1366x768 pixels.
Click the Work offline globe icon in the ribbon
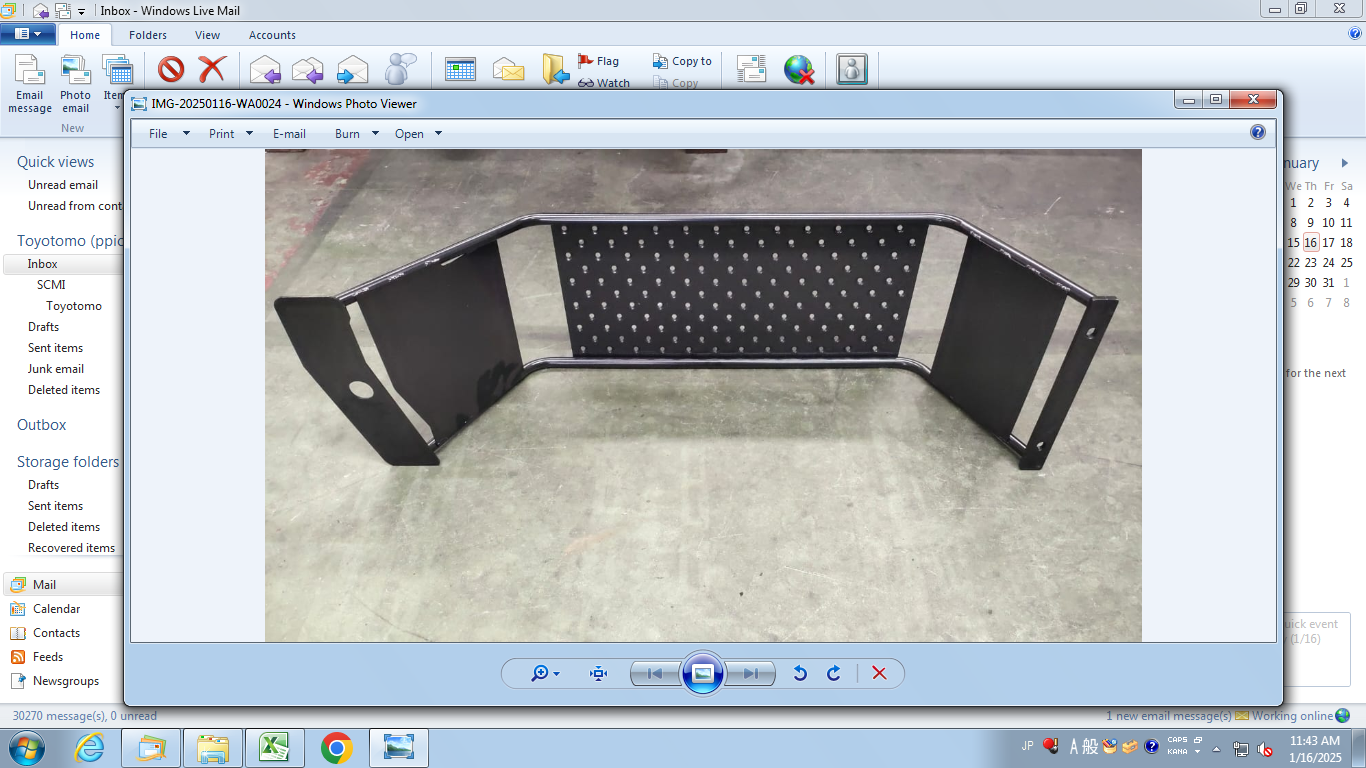tap(799, 70)
